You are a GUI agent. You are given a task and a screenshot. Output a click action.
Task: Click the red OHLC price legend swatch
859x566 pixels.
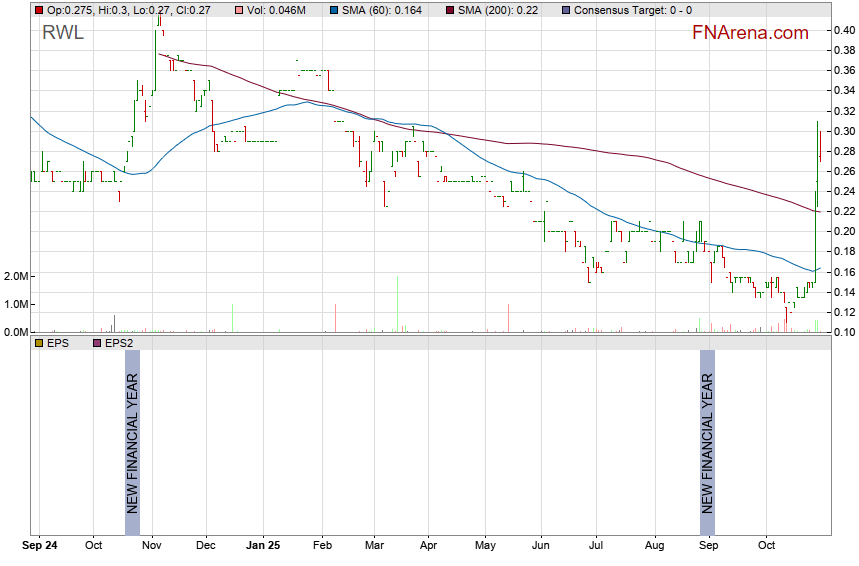(x=39, y=9)
